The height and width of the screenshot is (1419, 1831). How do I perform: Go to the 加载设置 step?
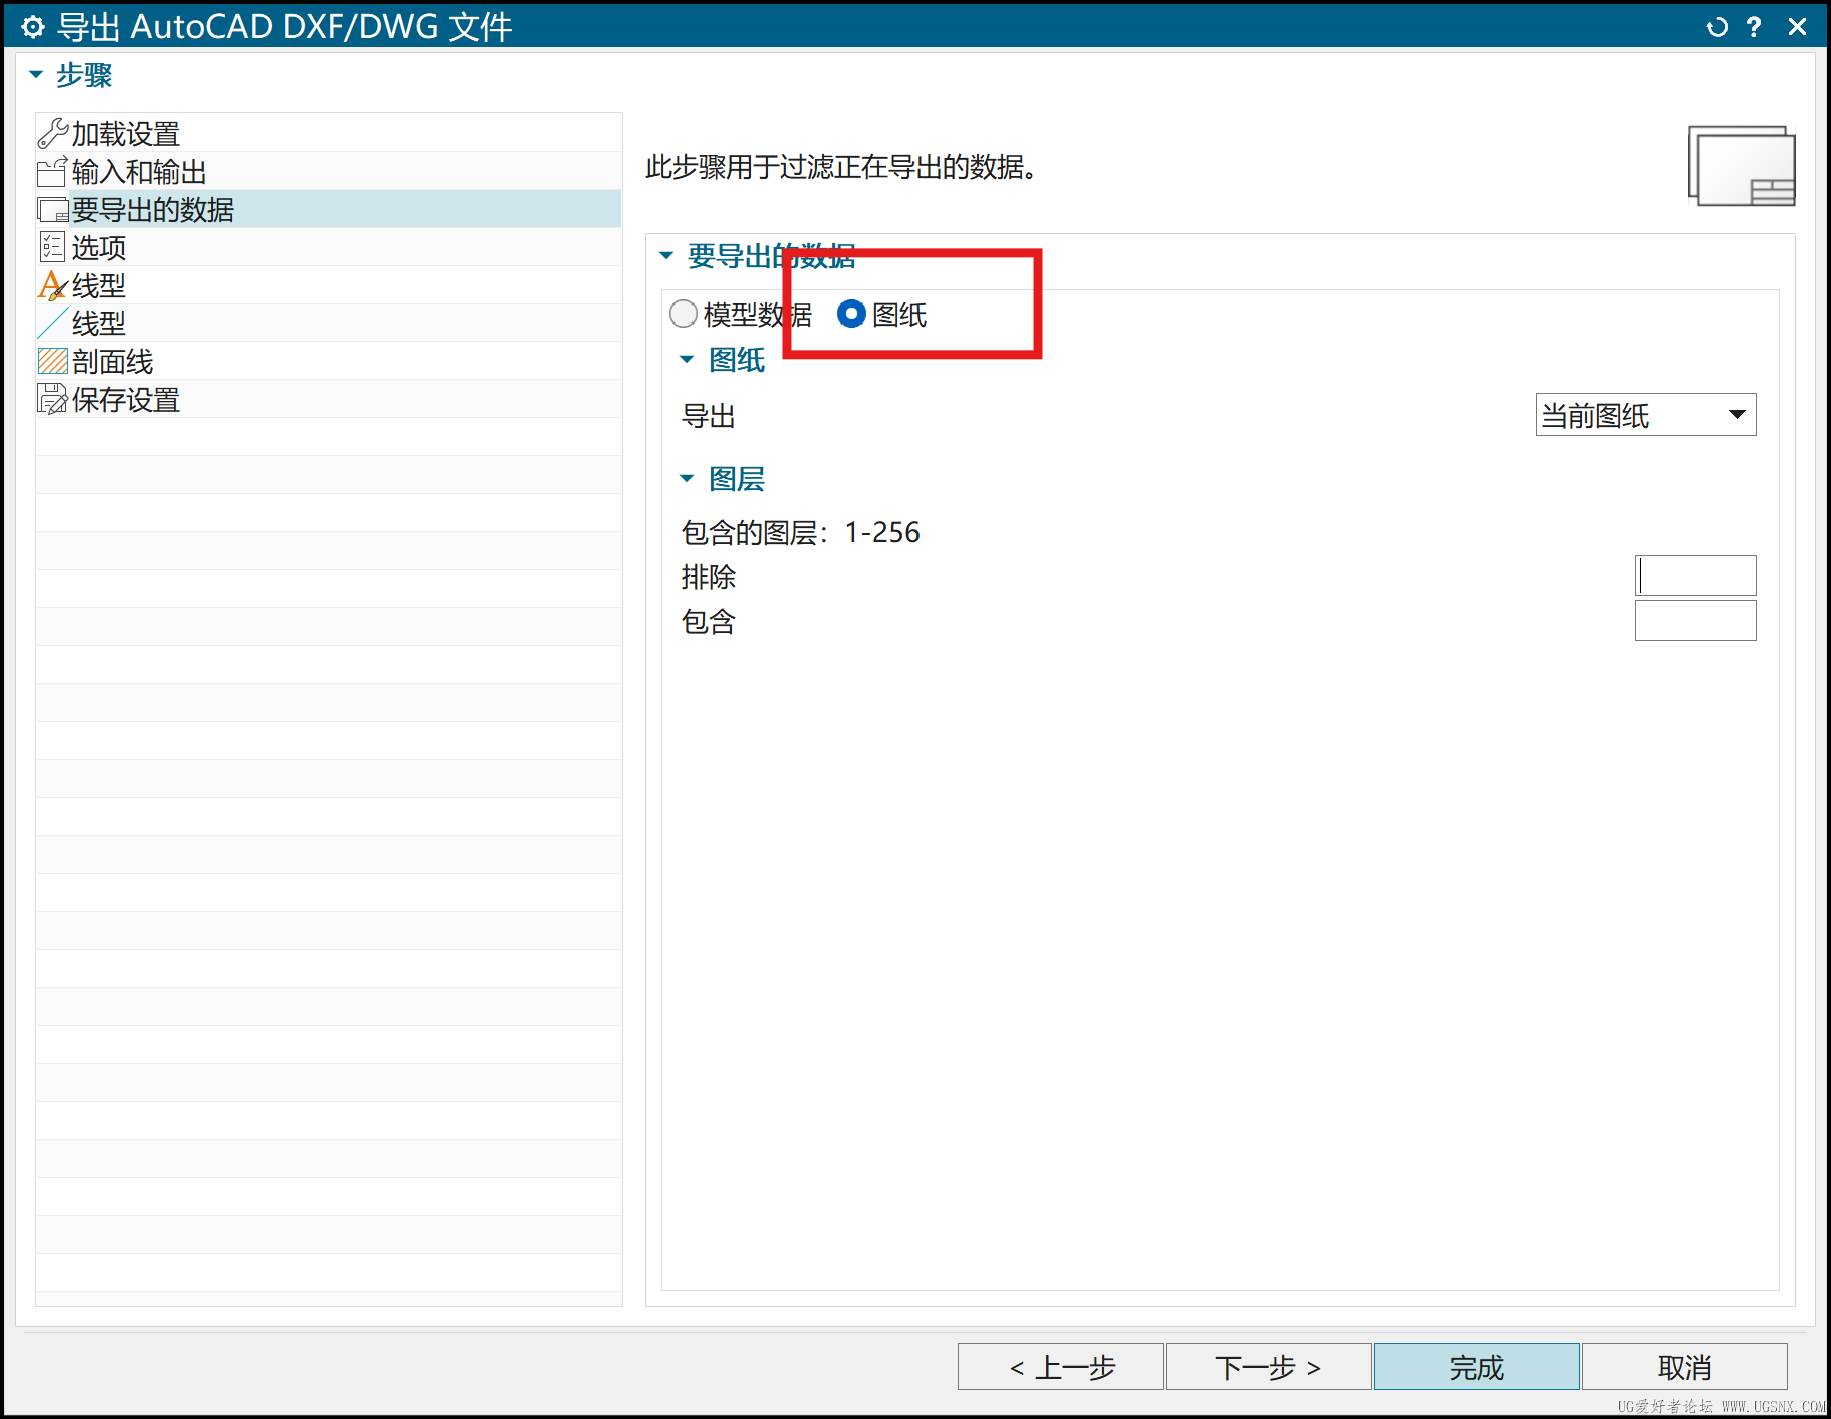coord(328,133)
